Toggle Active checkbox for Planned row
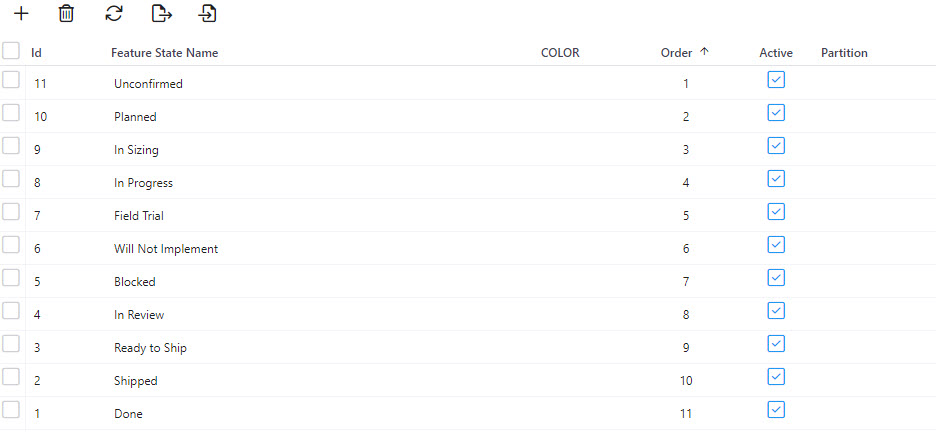Image resolution: width=936 pixels, height=434 pixels. coord(776,113)
